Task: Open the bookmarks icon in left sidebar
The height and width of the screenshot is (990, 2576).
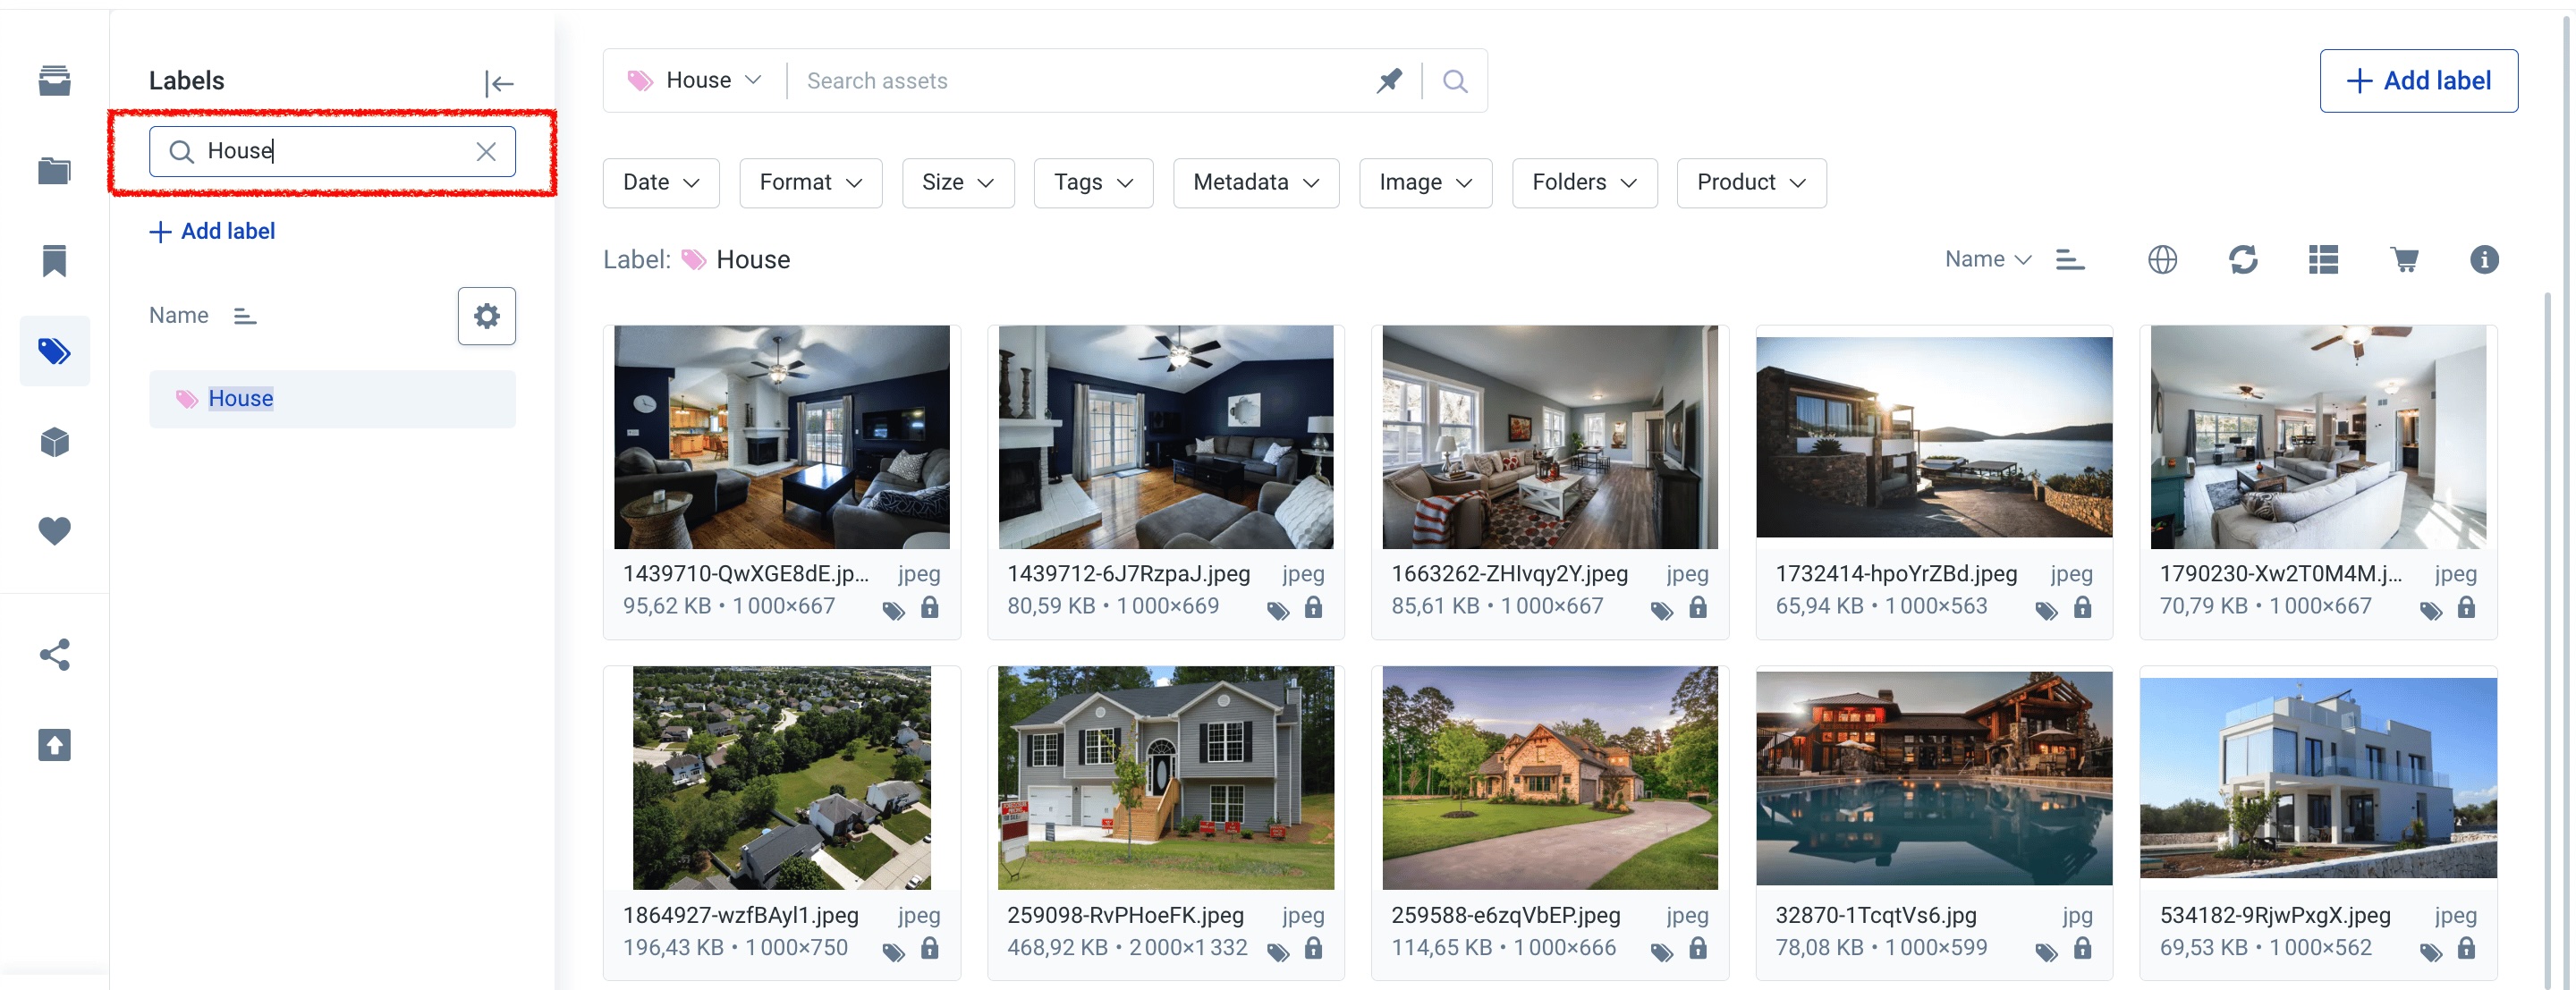Action: [x=54, y=261]
